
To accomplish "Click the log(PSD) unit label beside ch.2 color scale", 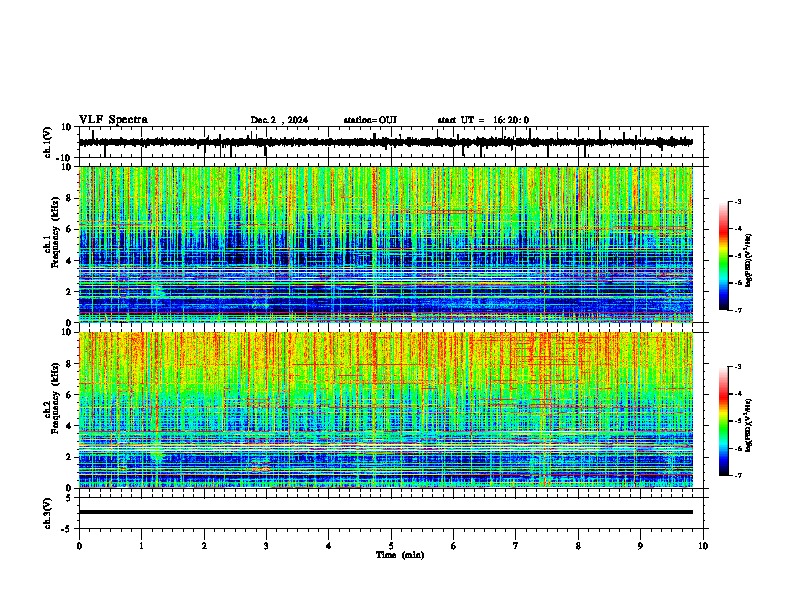I will (749, 425).
